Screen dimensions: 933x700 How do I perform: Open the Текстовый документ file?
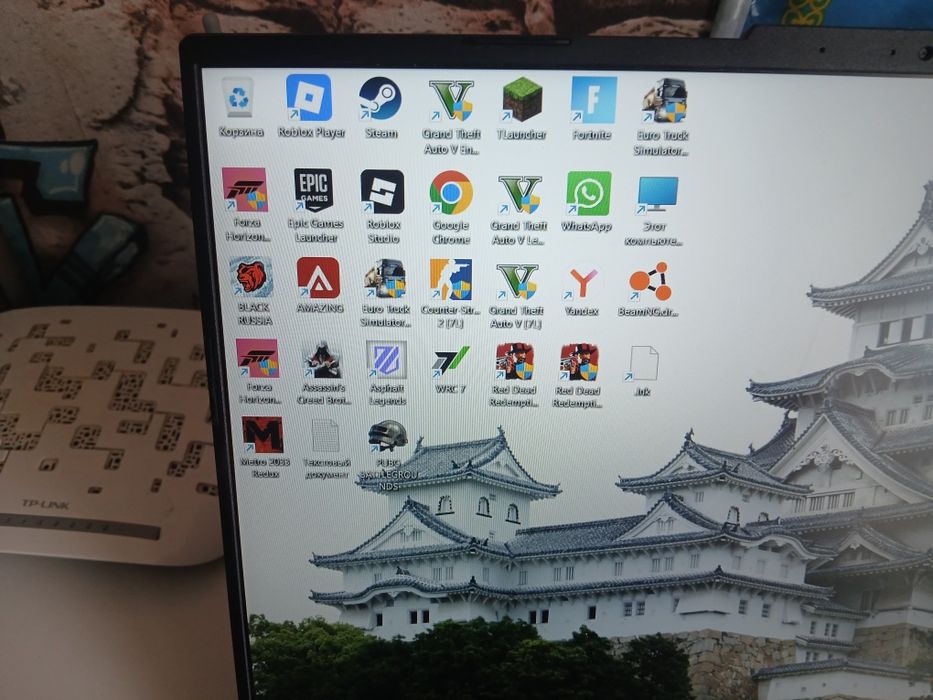pos(325,436)
